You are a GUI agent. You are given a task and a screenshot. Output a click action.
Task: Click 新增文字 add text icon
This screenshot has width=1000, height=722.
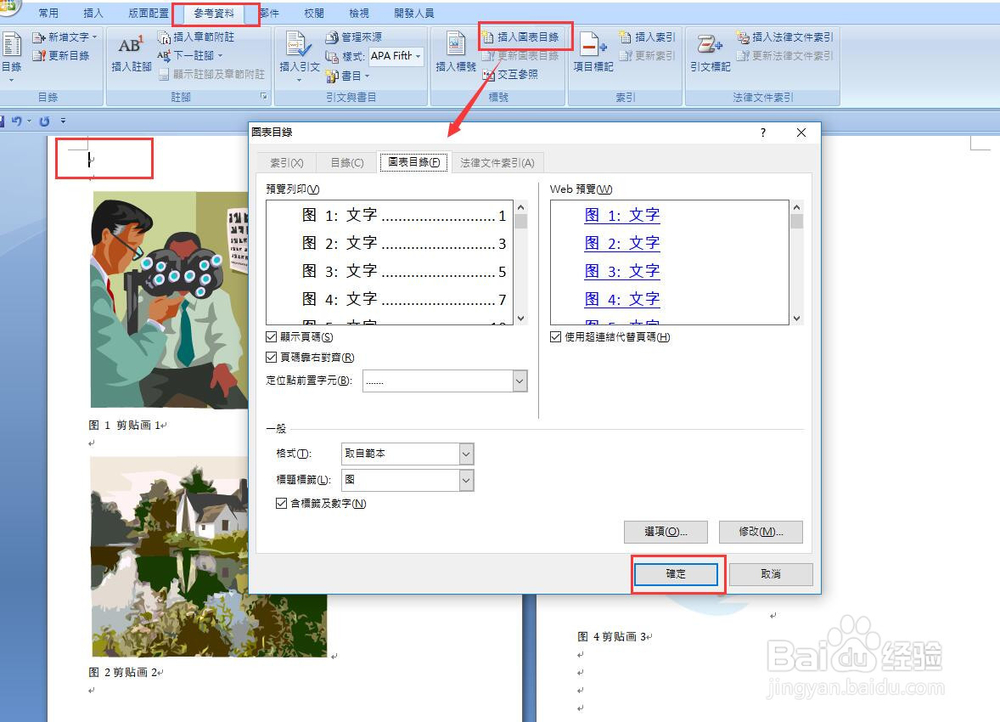coord(38,37)
